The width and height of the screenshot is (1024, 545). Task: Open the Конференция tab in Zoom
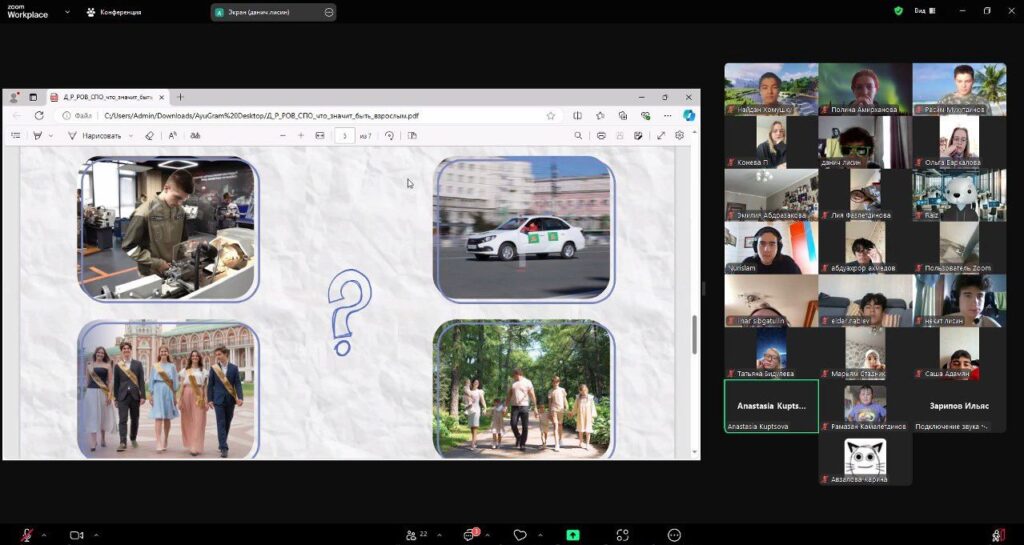pos(114,12)
